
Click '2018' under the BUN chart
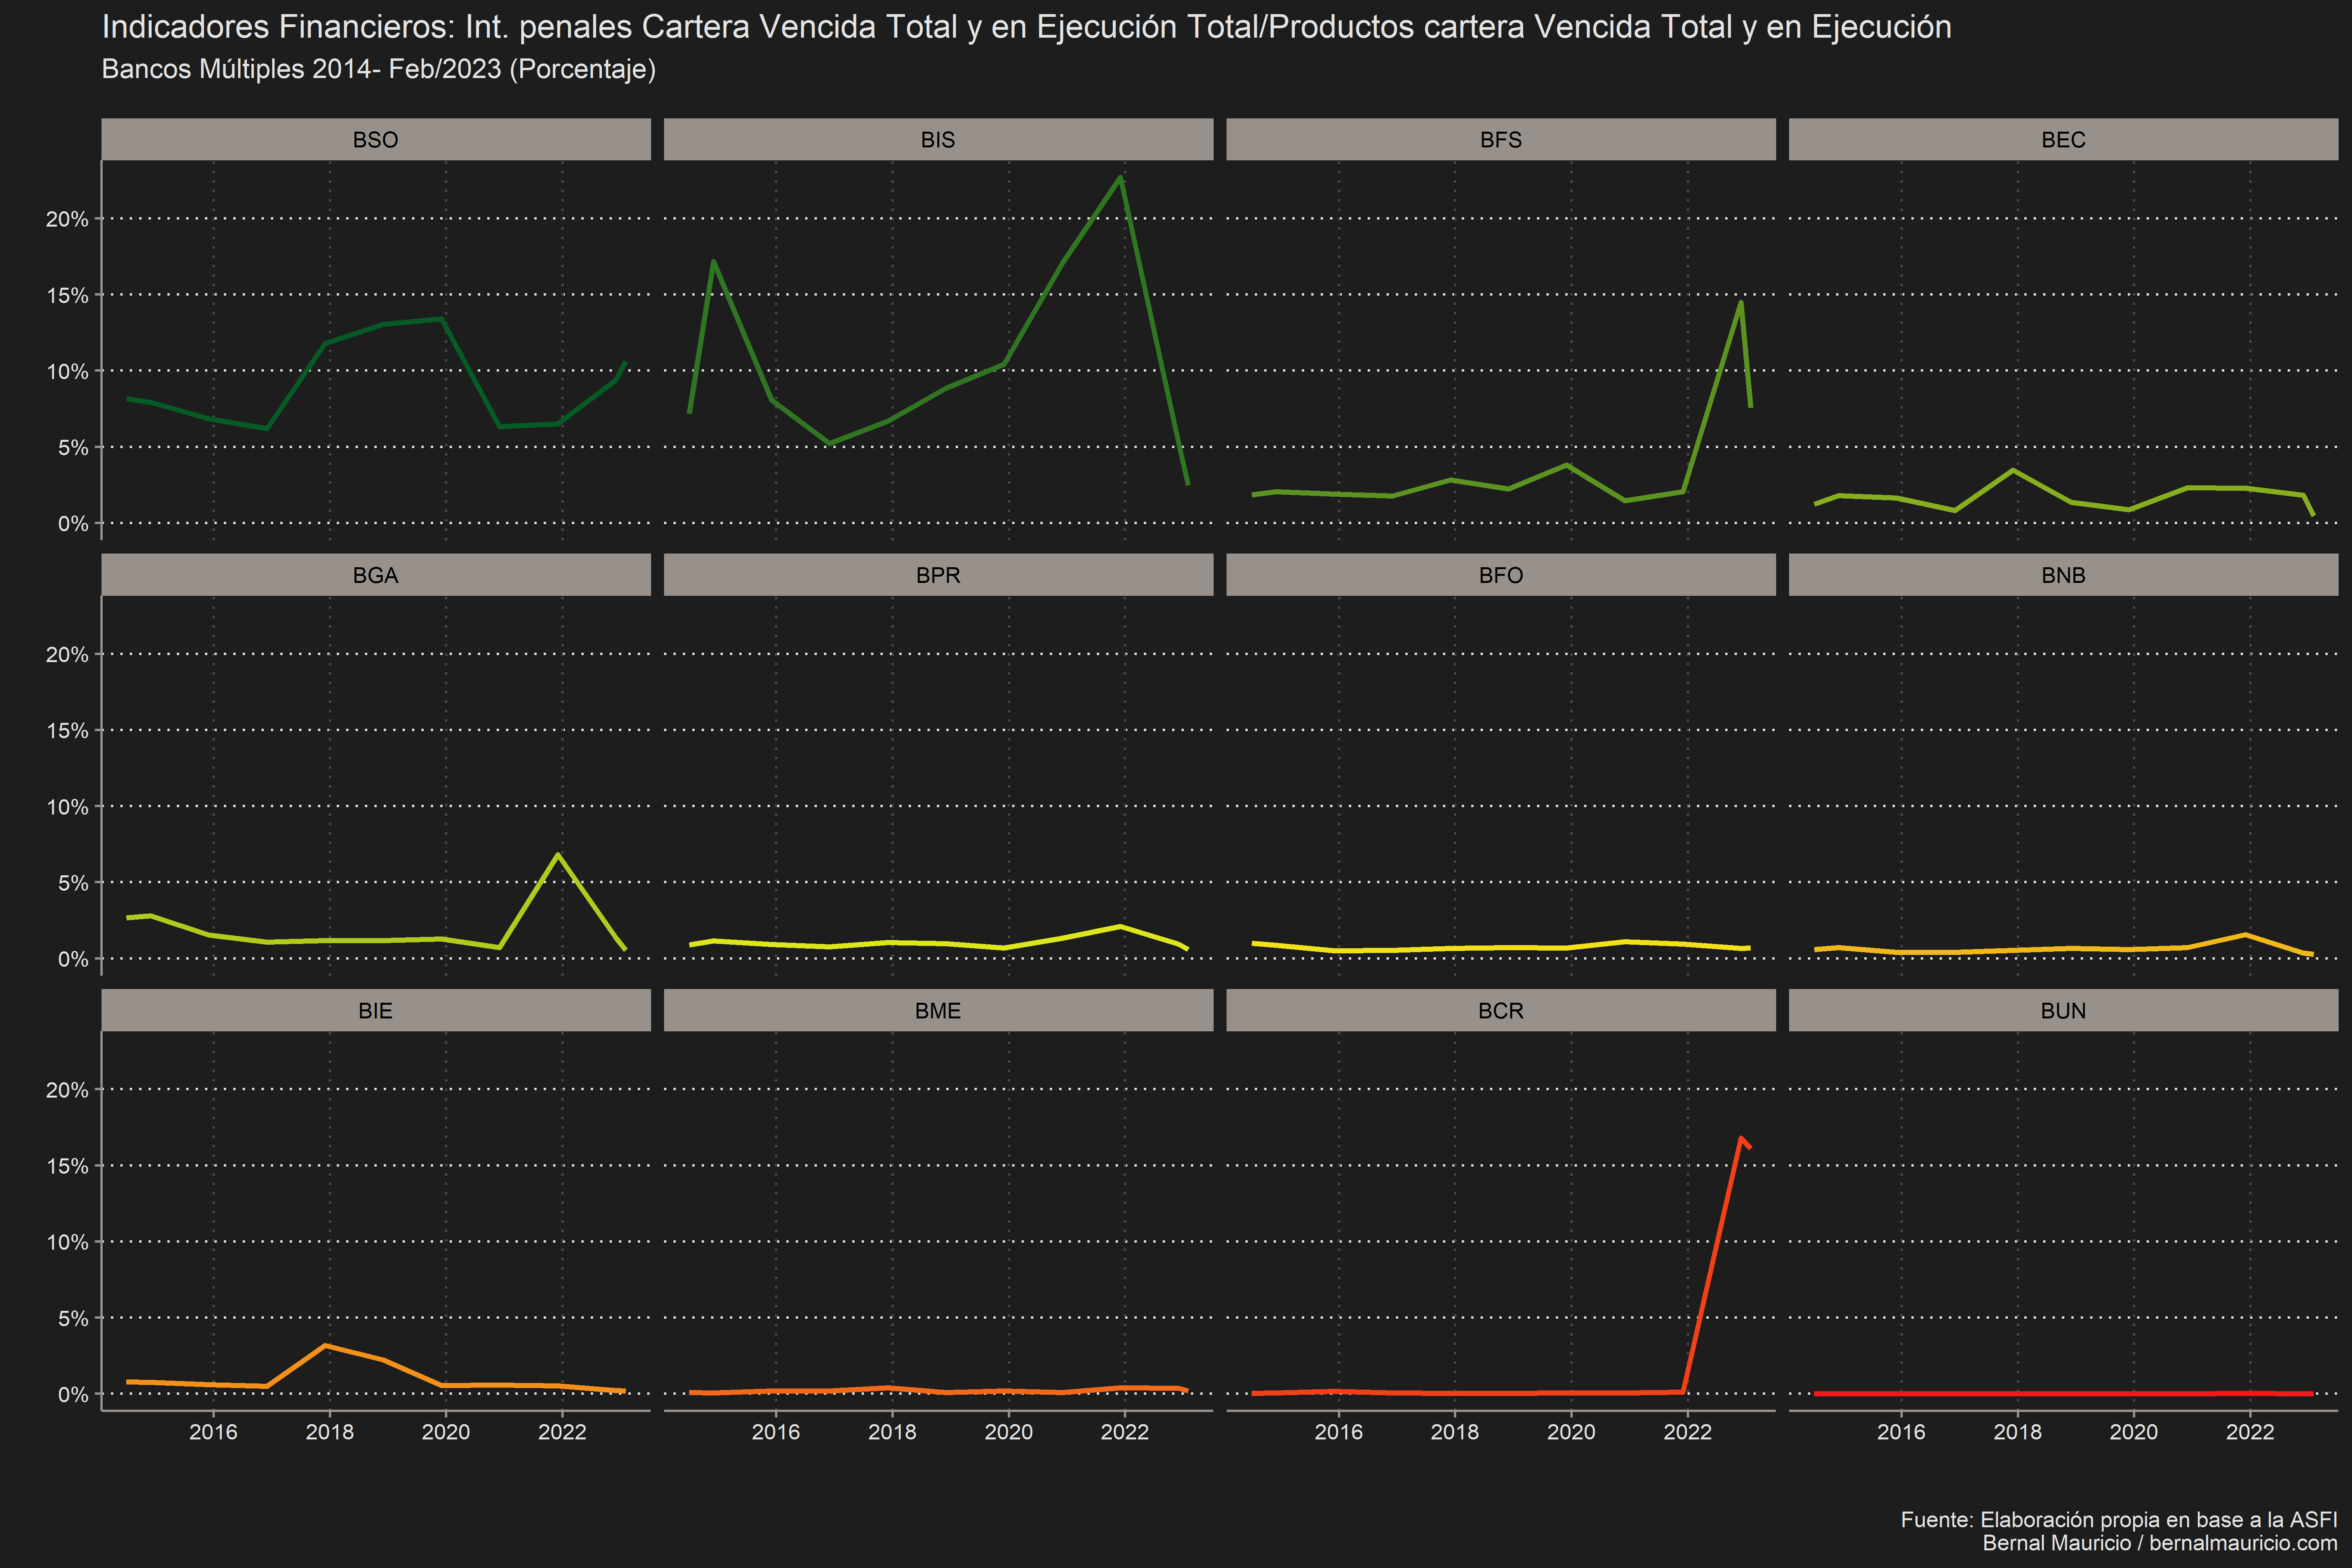click(2018, 1432)
